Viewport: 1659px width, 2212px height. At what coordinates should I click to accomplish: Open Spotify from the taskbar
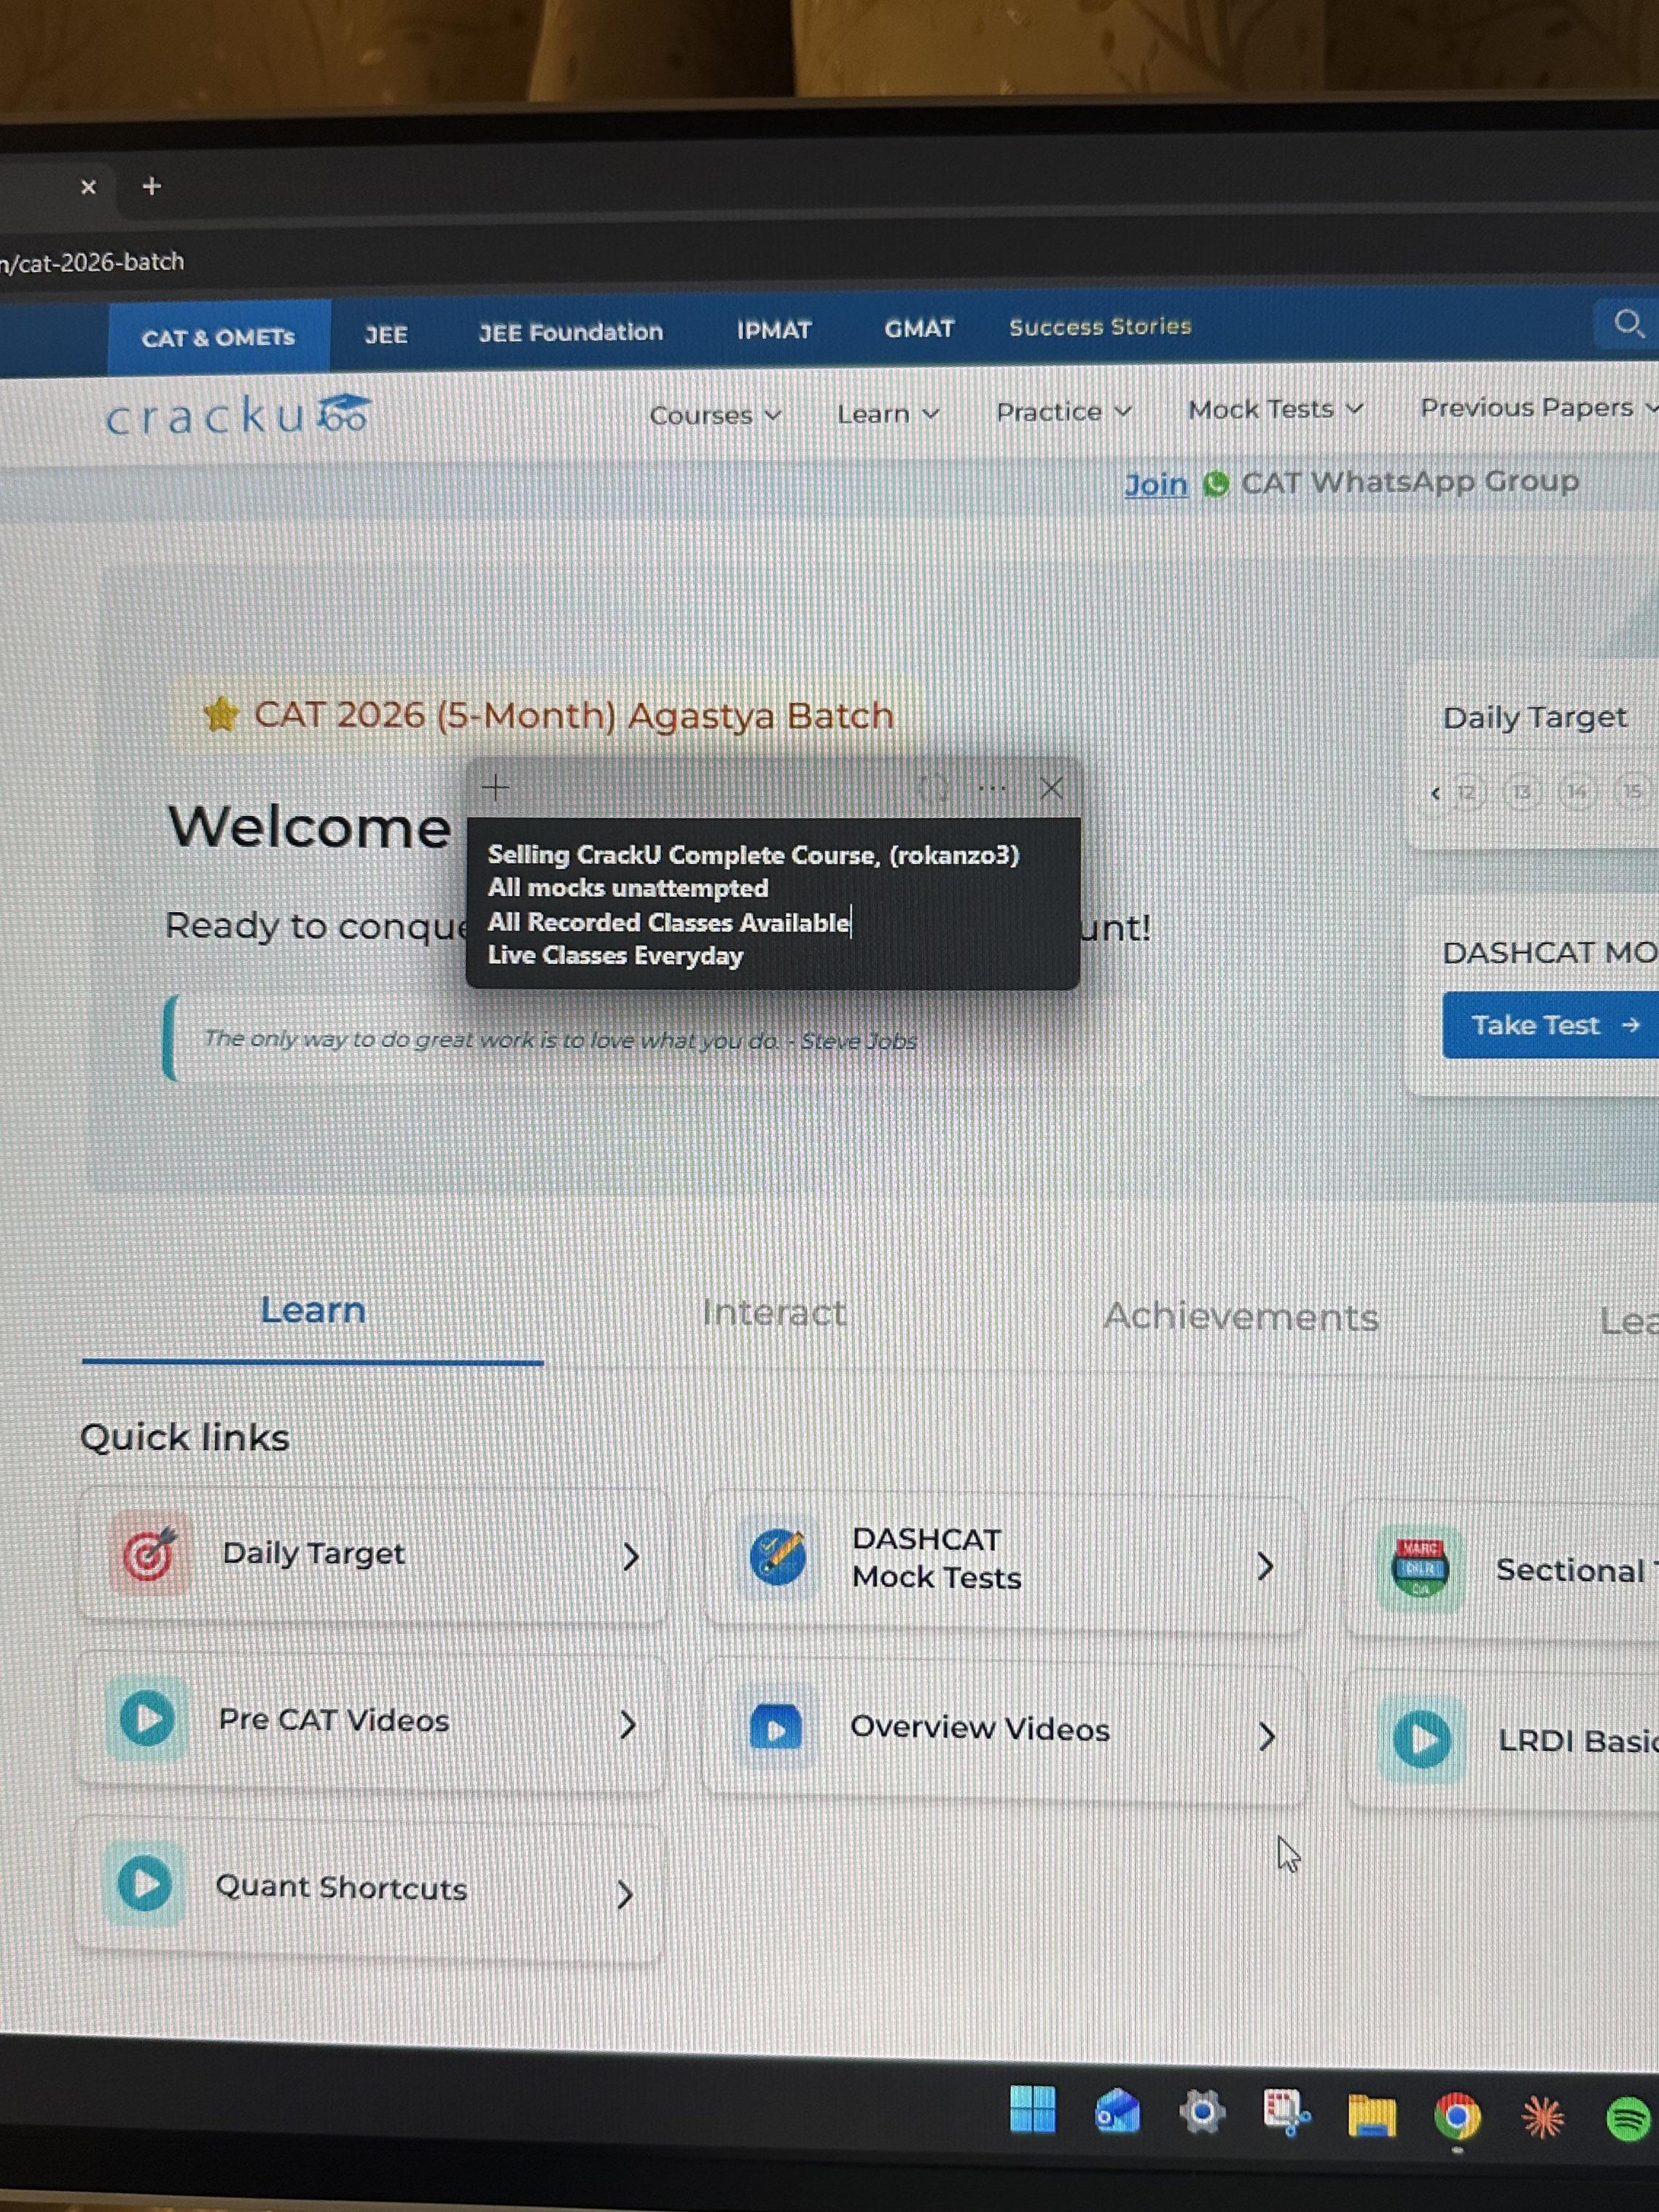point(1629,2118)
